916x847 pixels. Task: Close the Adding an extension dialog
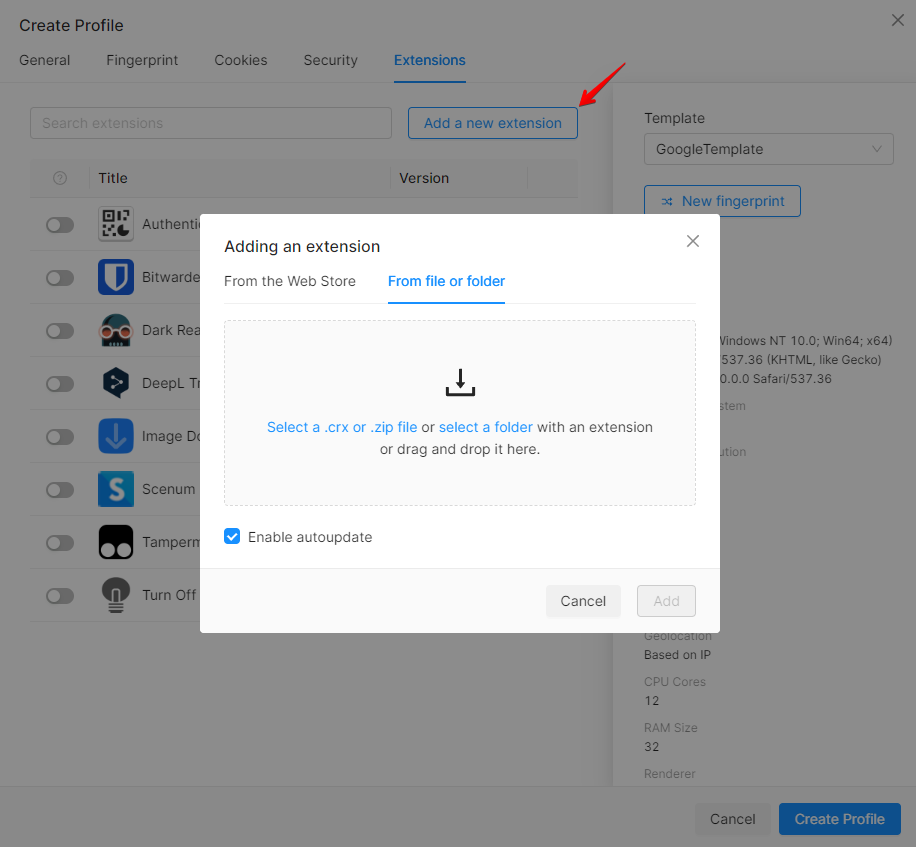(x=693, y=241)
